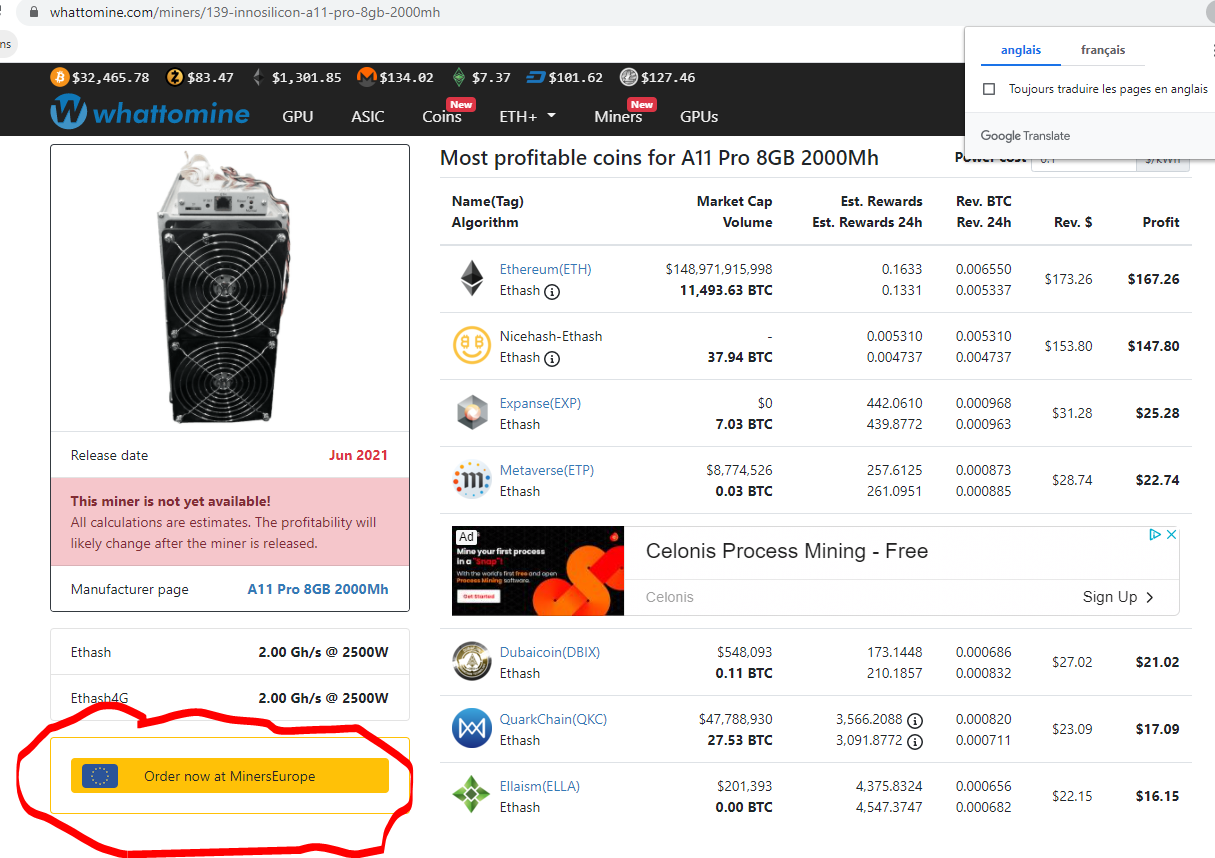Click the Whattomine logo
1215x858 pixels.
tap(150, 112)
